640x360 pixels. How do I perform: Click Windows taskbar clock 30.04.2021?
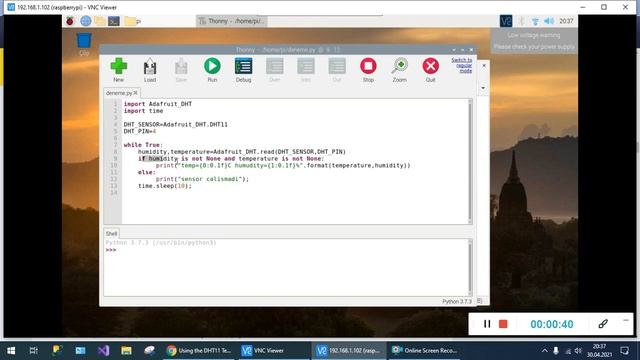599,350
